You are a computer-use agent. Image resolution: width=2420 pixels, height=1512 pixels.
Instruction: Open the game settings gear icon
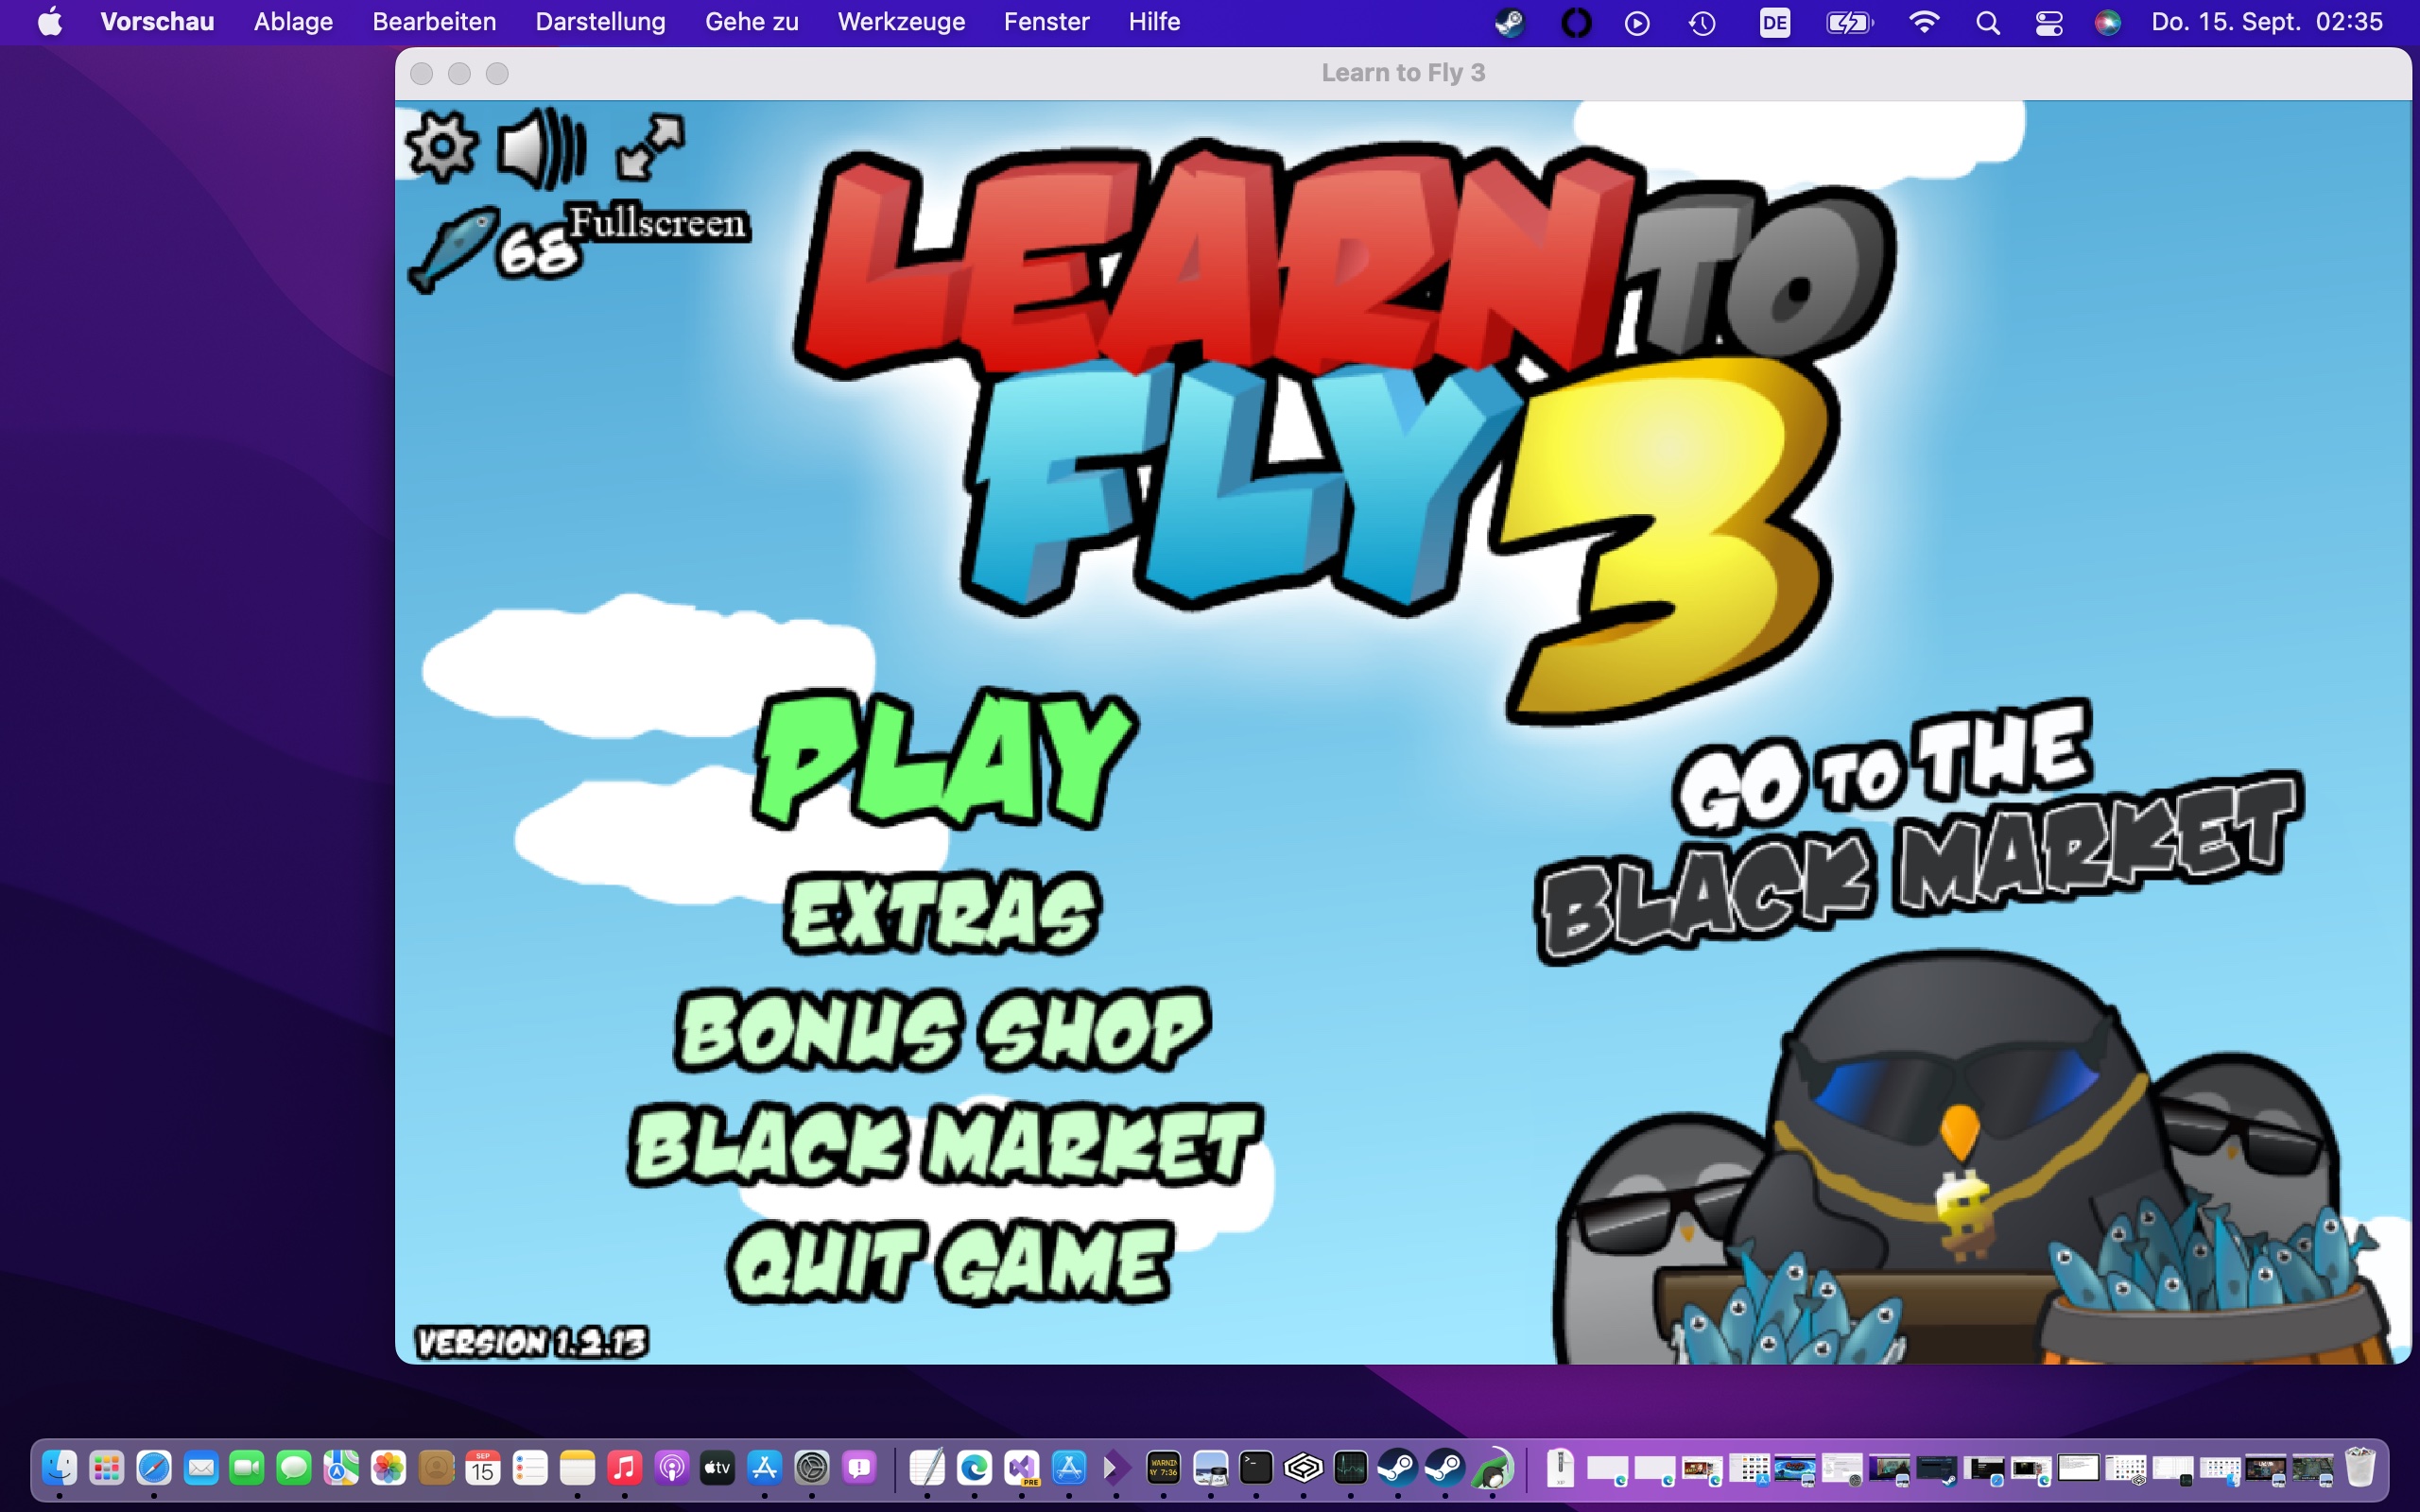[x=441, y=147]
